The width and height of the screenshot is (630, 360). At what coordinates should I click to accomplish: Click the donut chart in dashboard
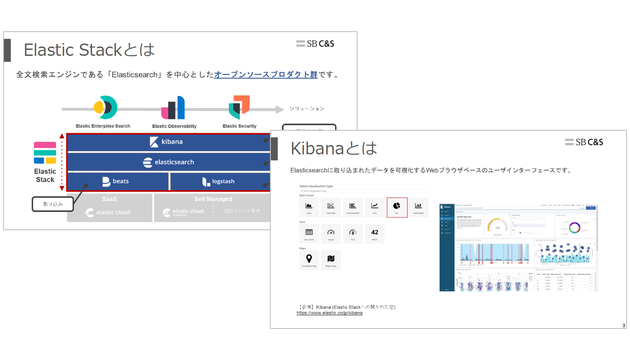pos(575,228)
